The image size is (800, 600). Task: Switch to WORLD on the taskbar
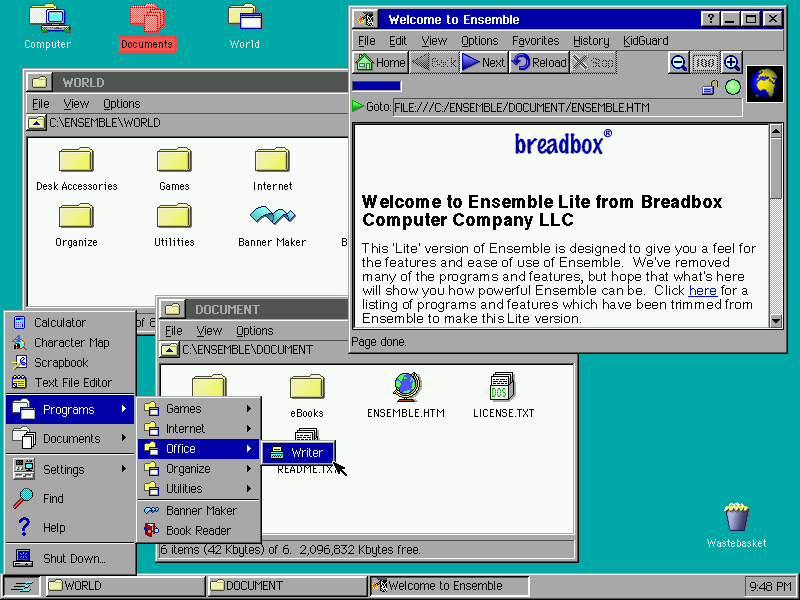pos(124,586)
